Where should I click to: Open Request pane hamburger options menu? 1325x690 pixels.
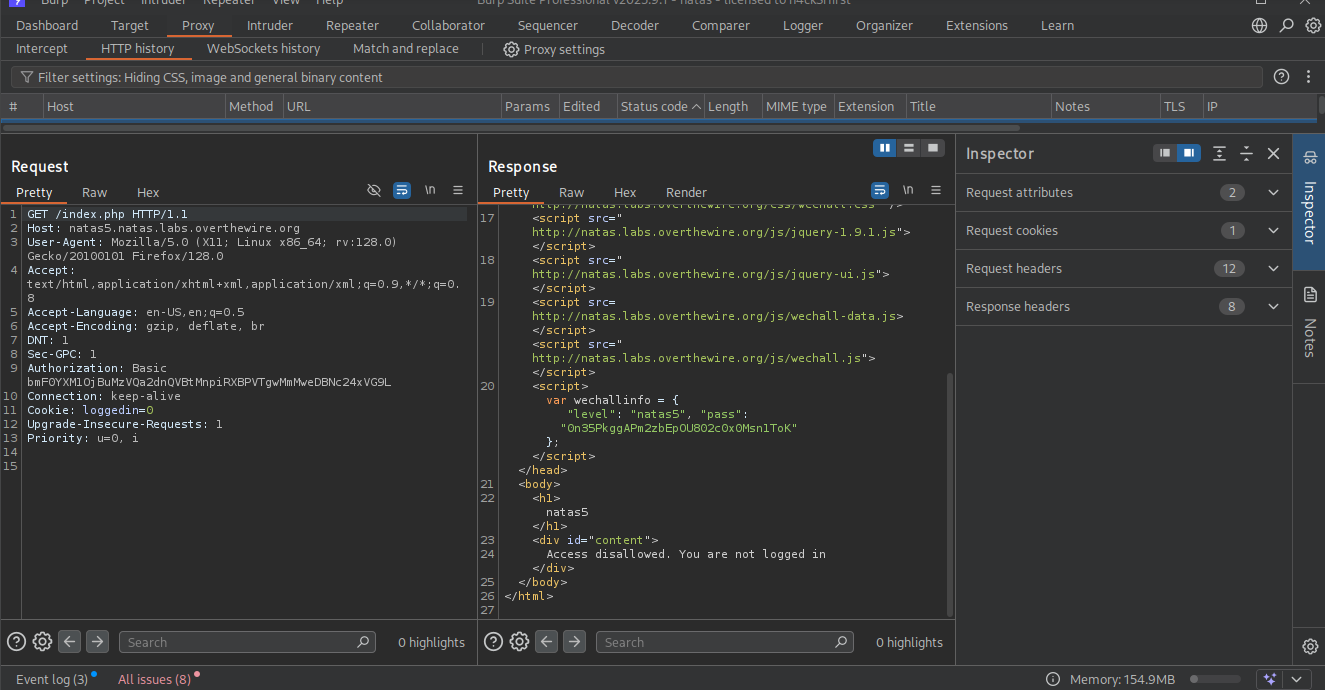(x=458, y=190)
